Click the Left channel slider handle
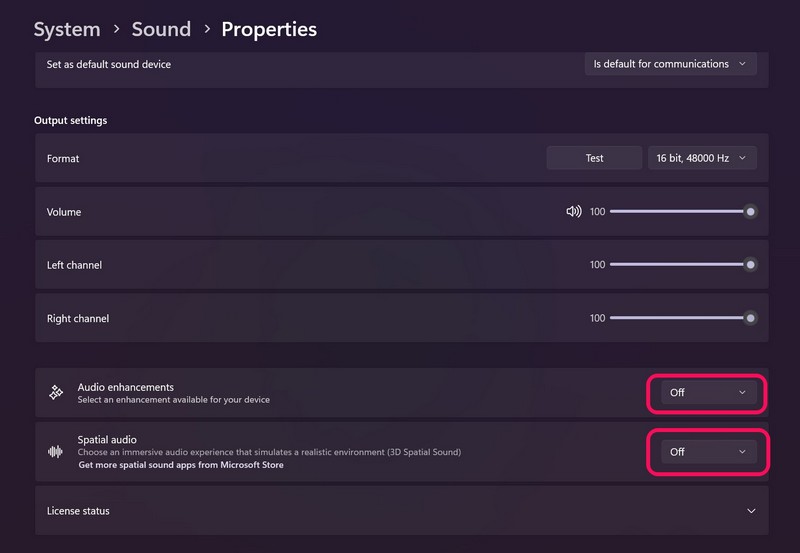Viewport: 800px width, 553px height. tap(750, 265)
